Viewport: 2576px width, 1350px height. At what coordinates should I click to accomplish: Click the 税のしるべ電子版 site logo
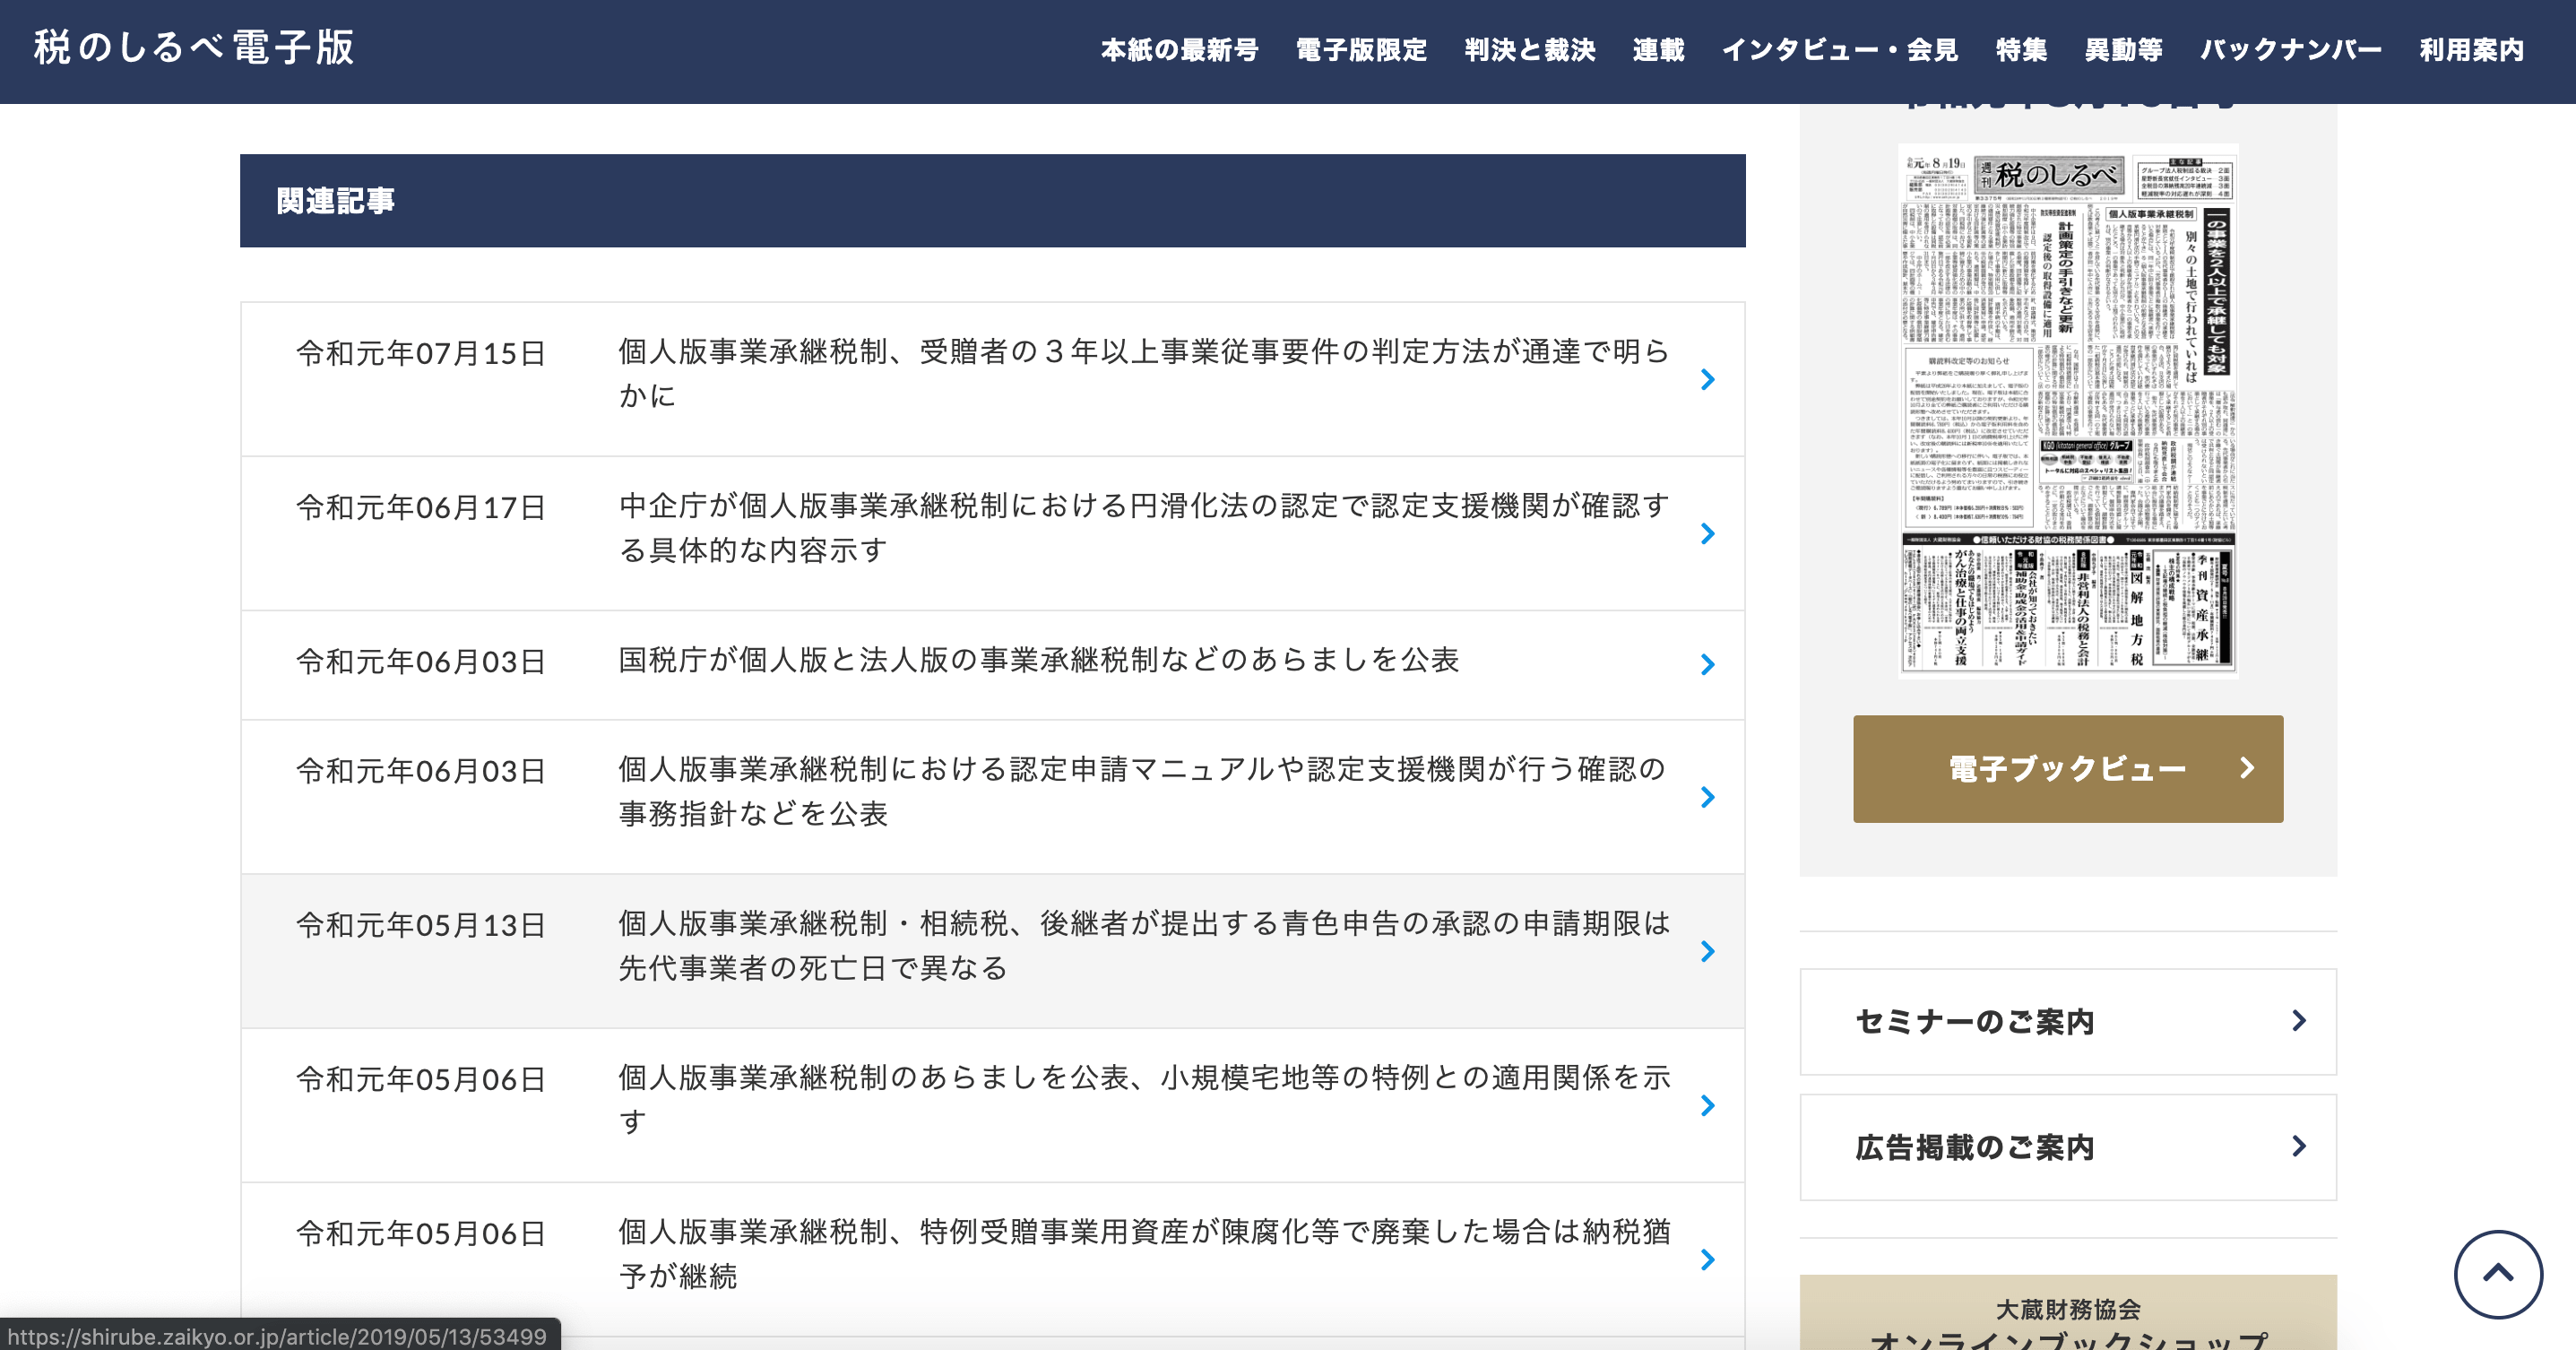pyautogui.click(x=194, y=47)
